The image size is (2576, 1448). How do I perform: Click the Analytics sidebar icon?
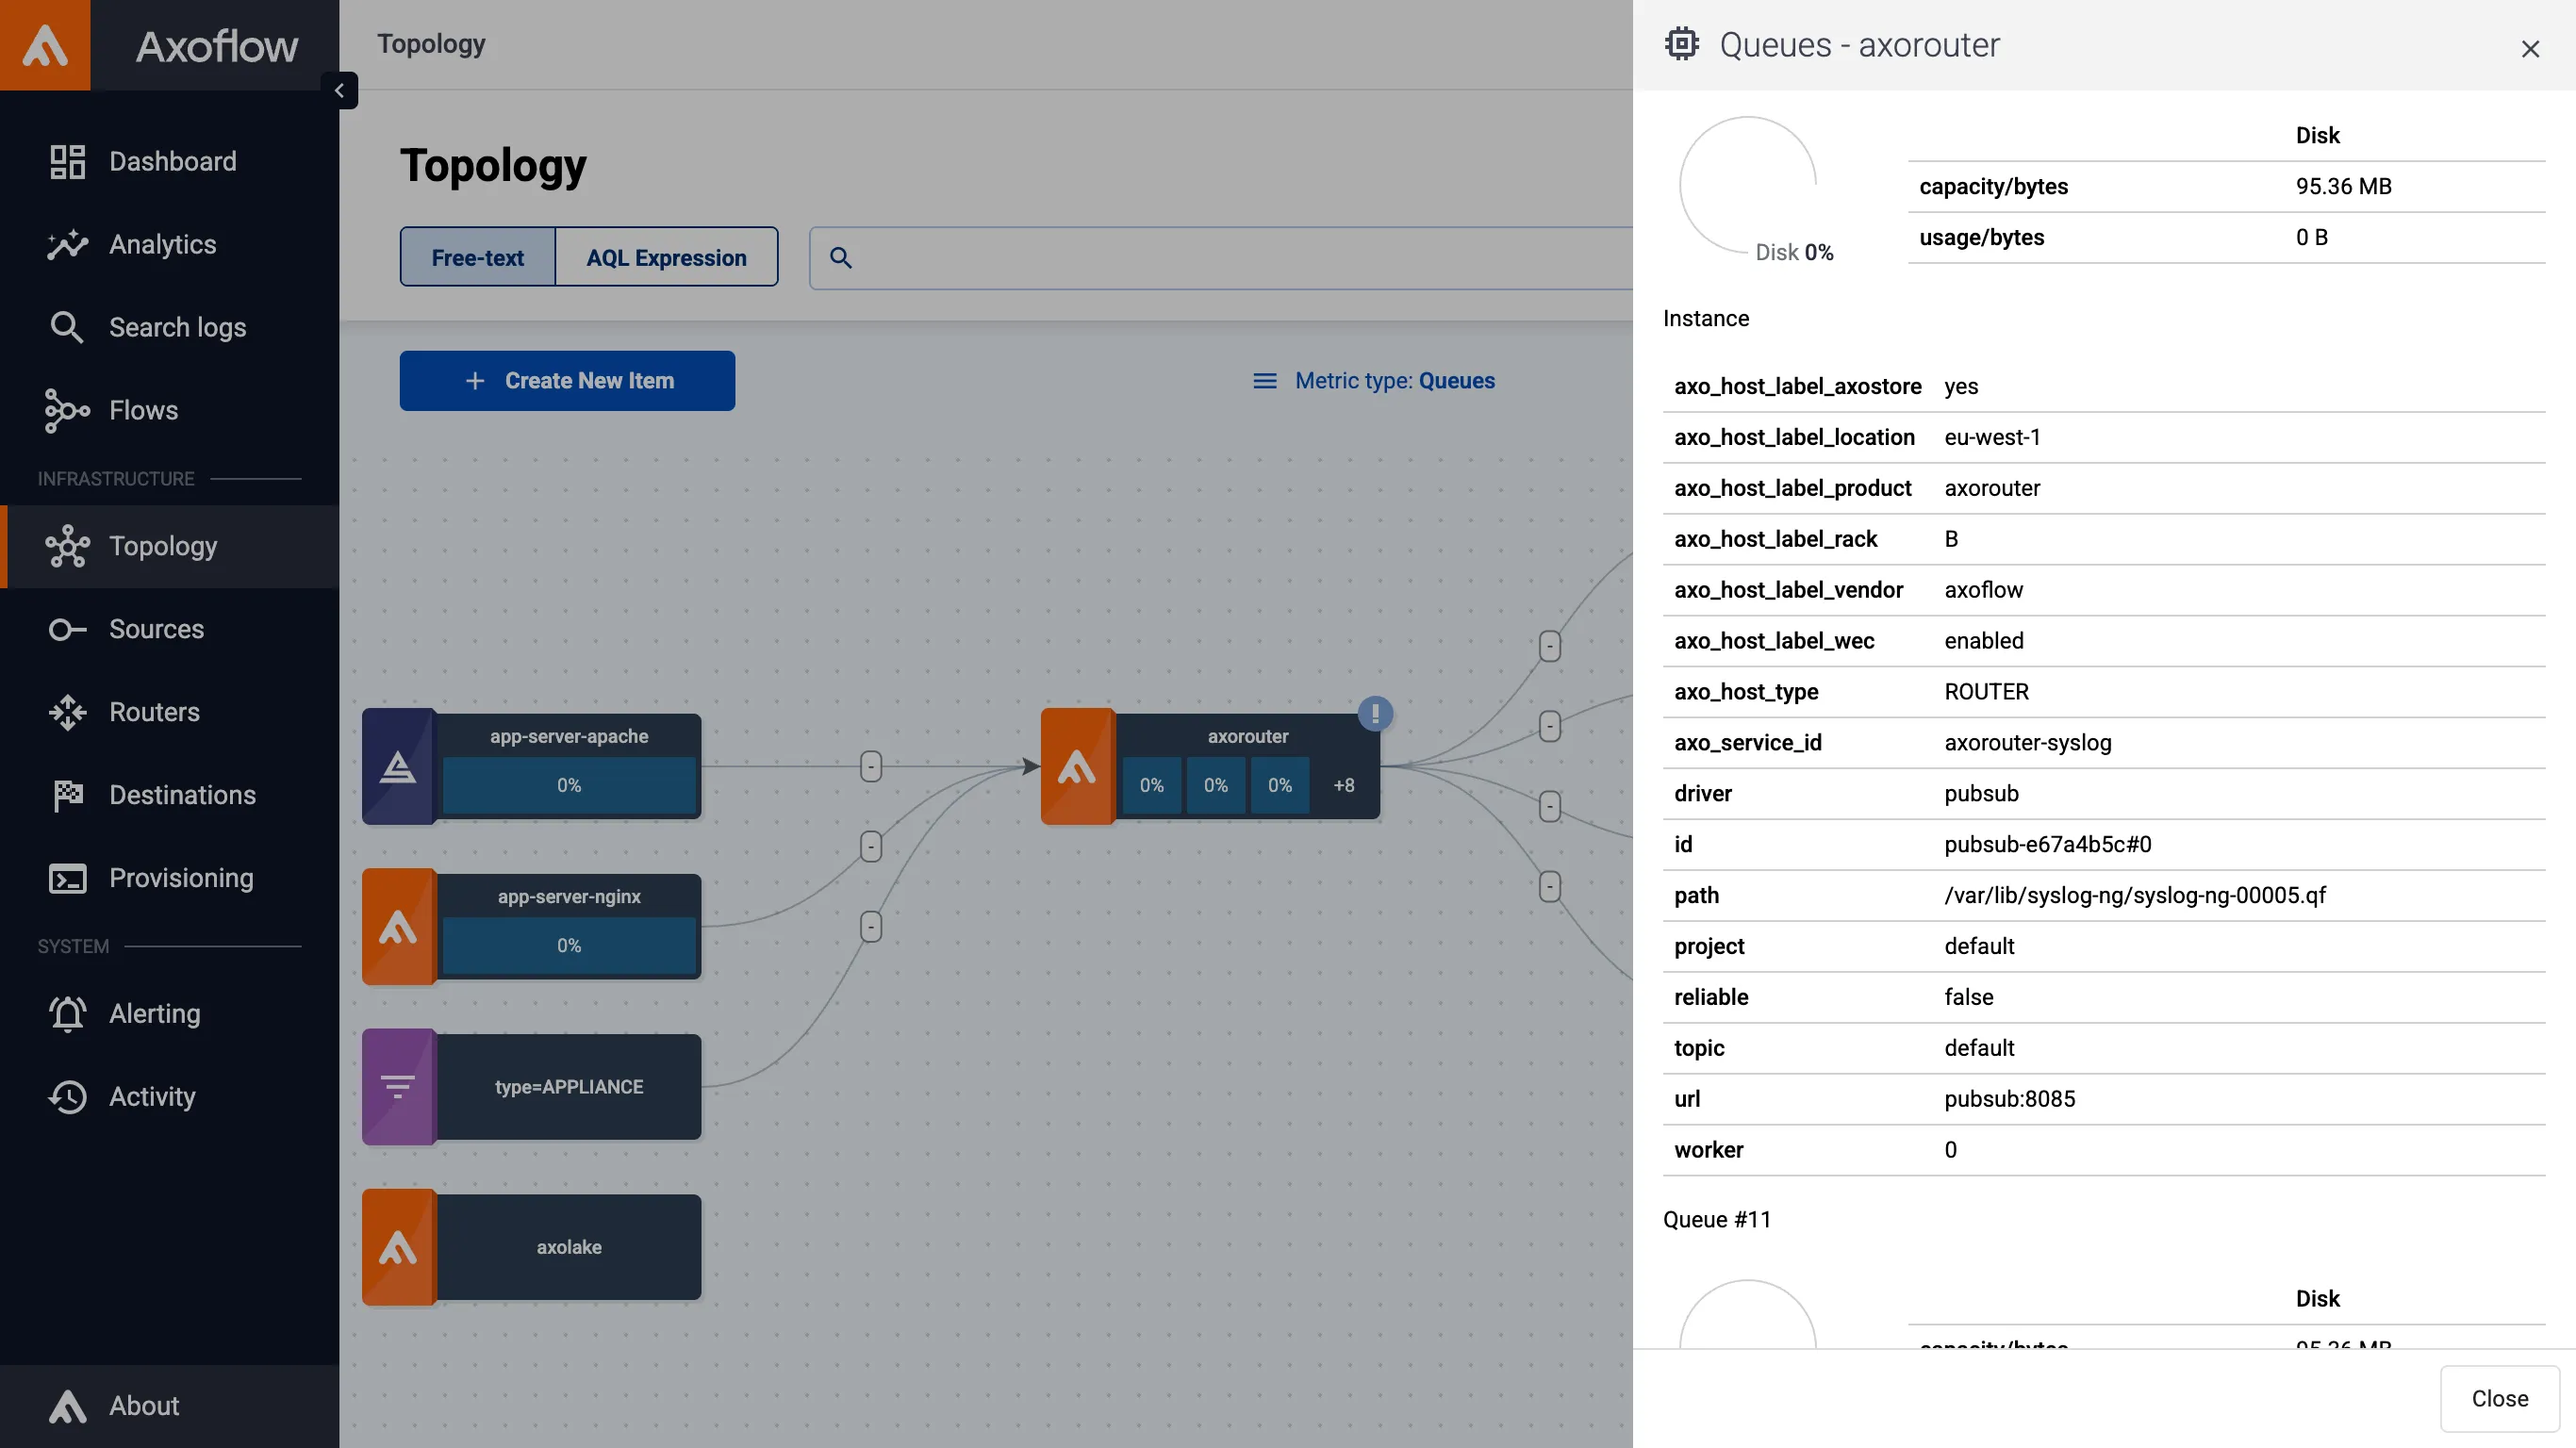point(67,244)
